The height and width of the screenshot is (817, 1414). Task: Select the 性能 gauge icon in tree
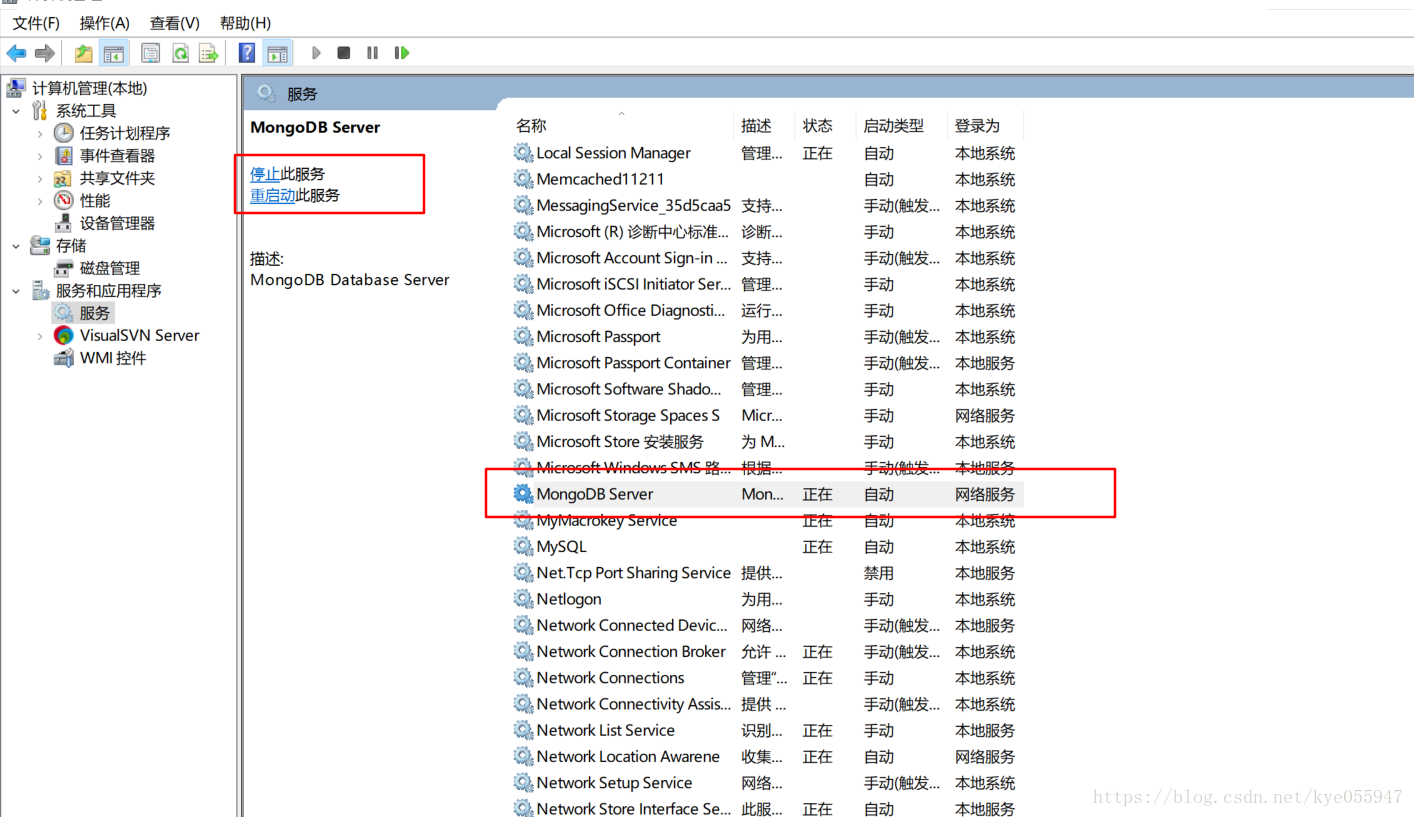coord(64,201)
